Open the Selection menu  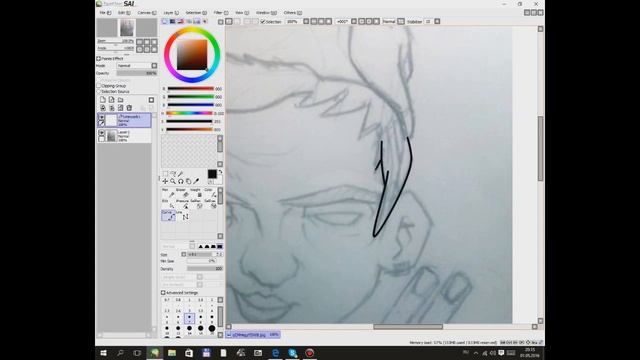tap(196, 13)
